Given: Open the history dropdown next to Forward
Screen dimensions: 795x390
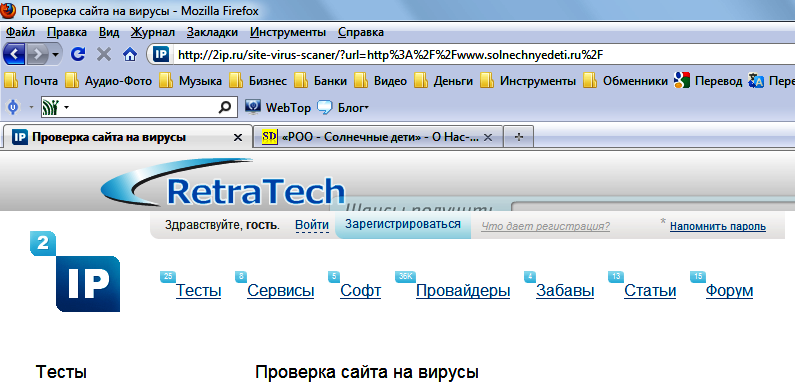Looking at the screenshot, I should pyautogui.click(x=55, y=54).
